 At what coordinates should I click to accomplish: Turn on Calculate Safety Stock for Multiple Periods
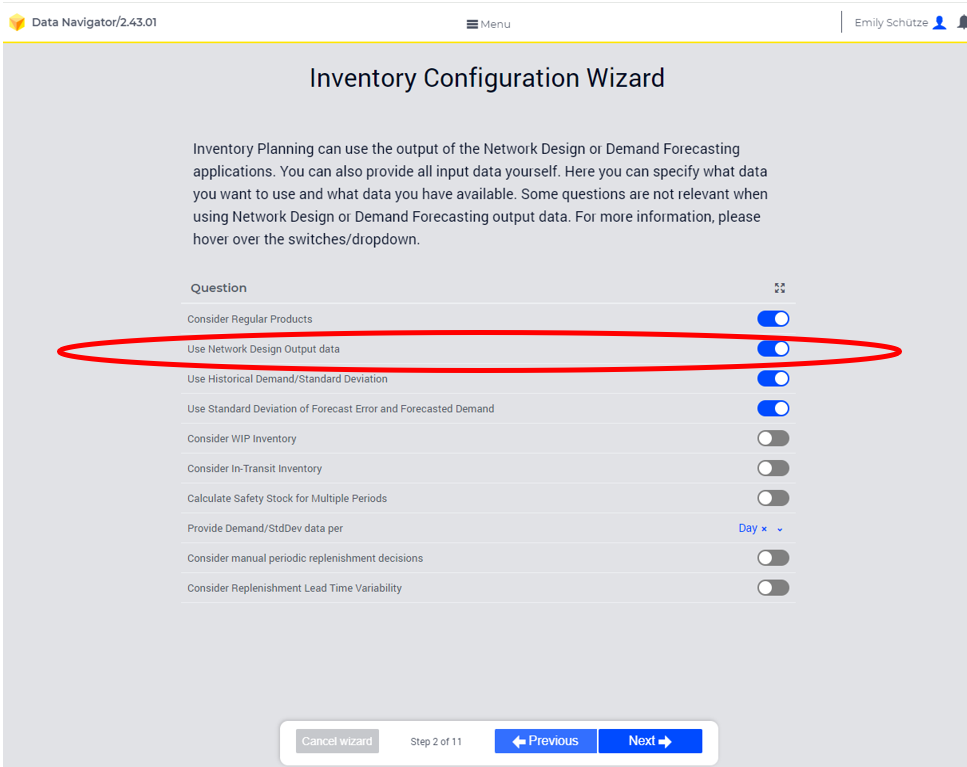pos(773,498)
